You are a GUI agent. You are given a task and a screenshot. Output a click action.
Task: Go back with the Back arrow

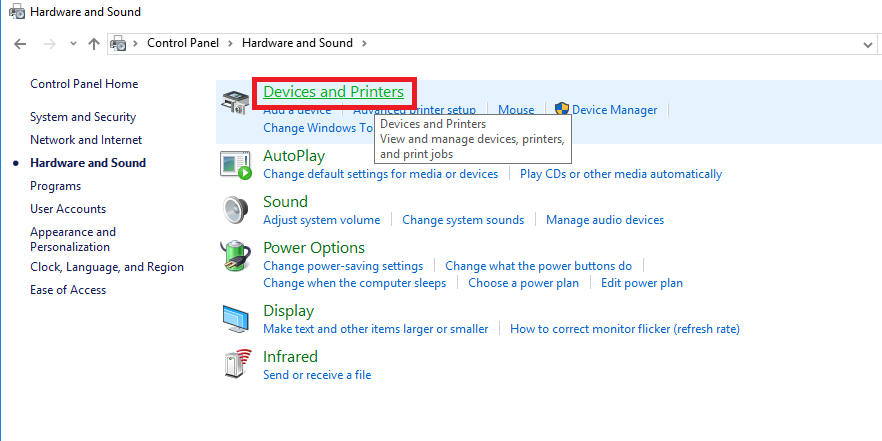click(x=20, y=44)
